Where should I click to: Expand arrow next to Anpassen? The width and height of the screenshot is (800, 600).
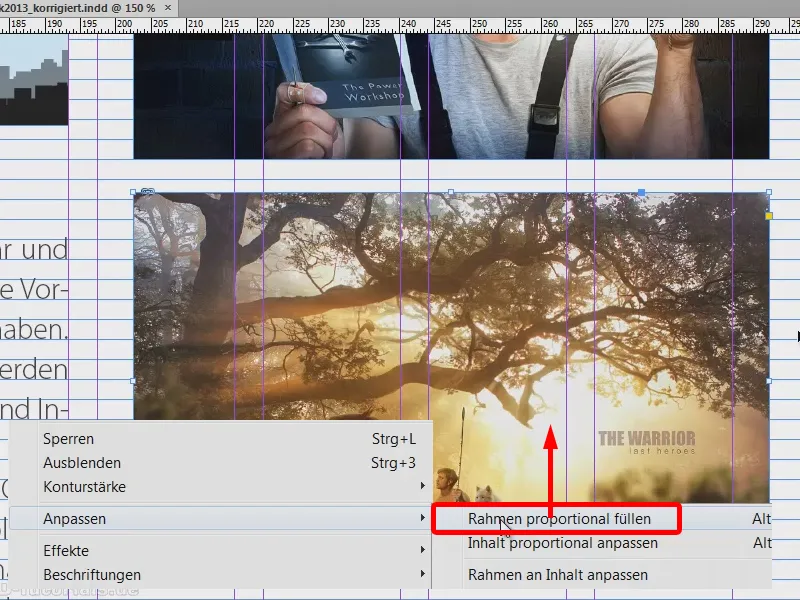point(422,518)
